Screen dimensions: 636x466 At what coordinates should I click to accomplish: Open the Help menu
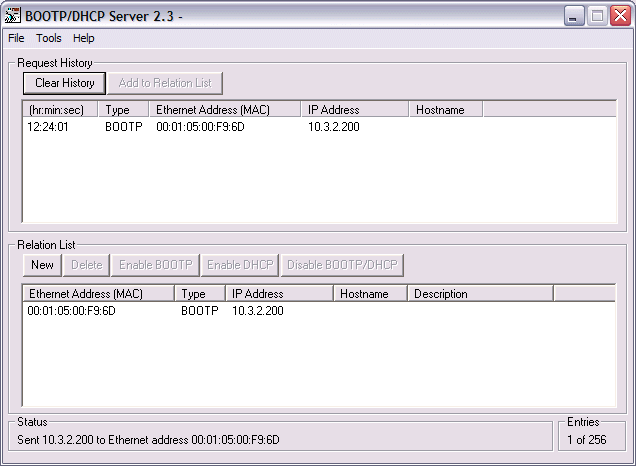84,38
